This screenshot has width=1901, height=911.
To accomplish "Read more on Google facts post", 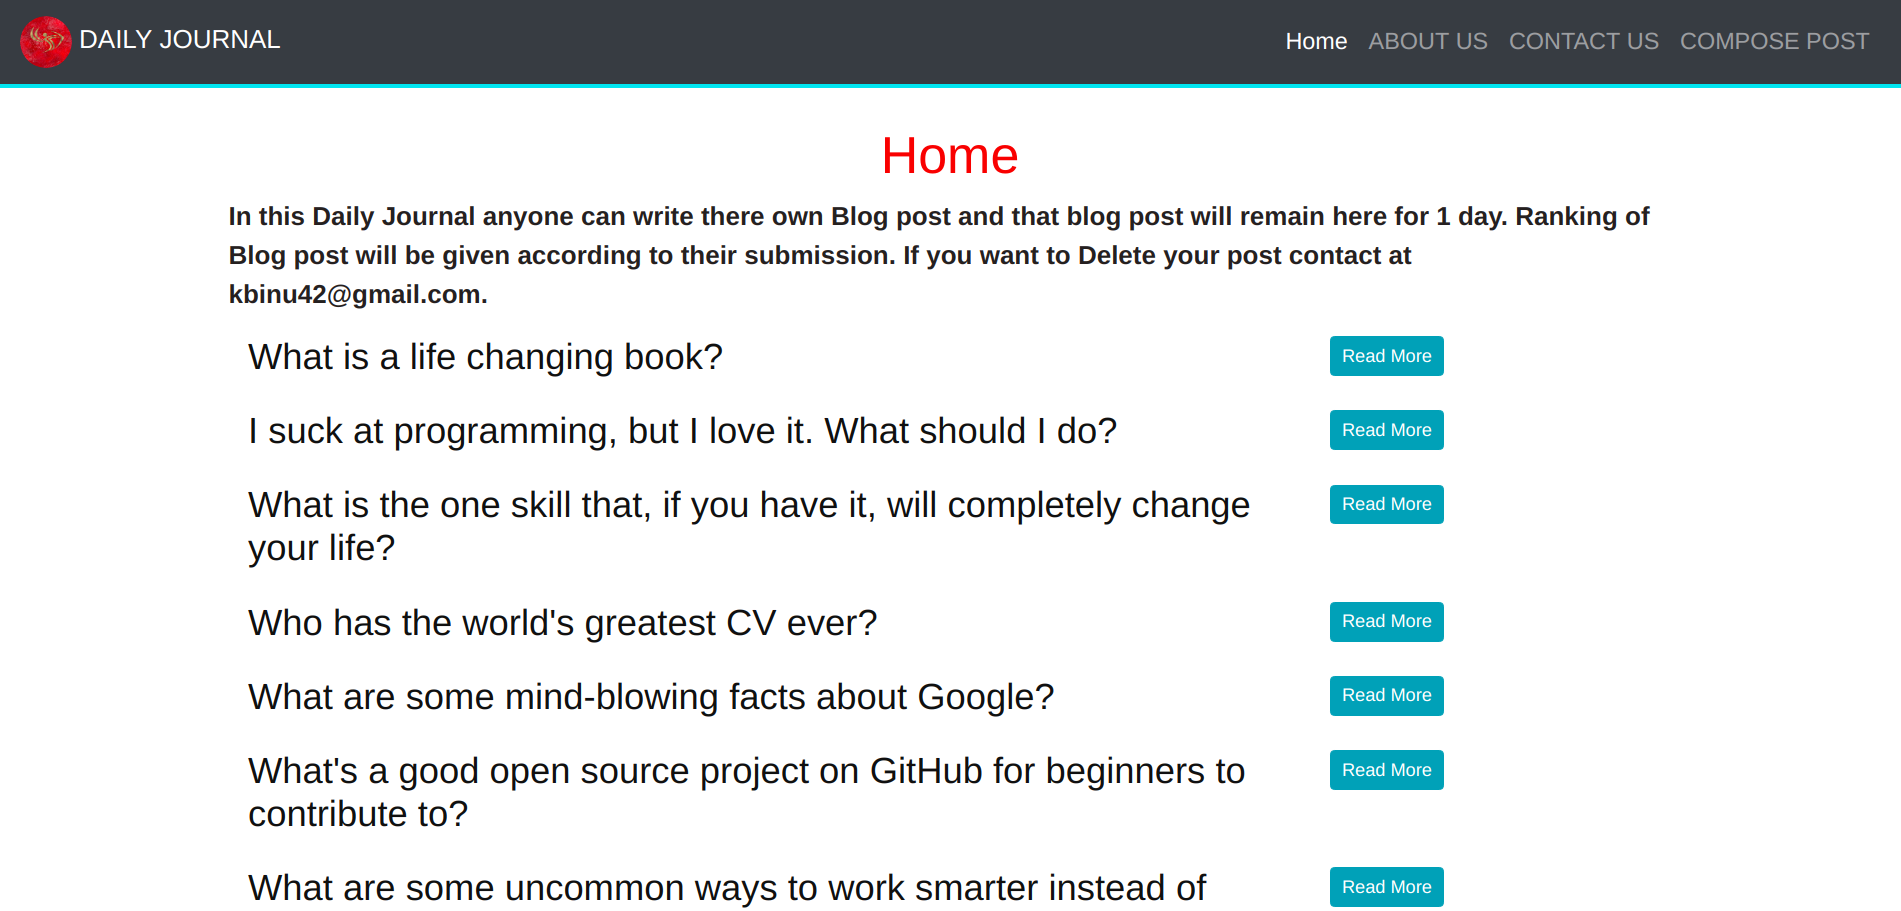I will tap(1386, 695).
